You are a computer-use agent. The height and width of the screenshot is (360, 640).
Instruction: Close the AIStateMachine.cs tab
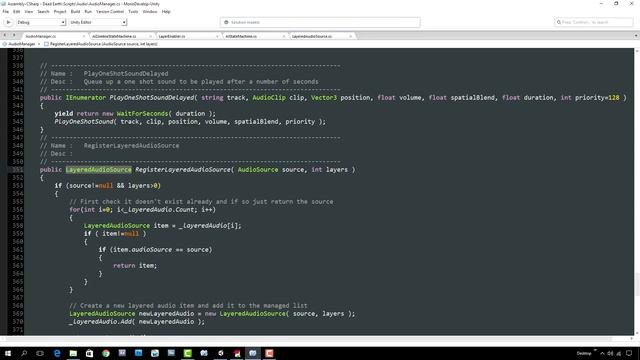coord(284,36)
